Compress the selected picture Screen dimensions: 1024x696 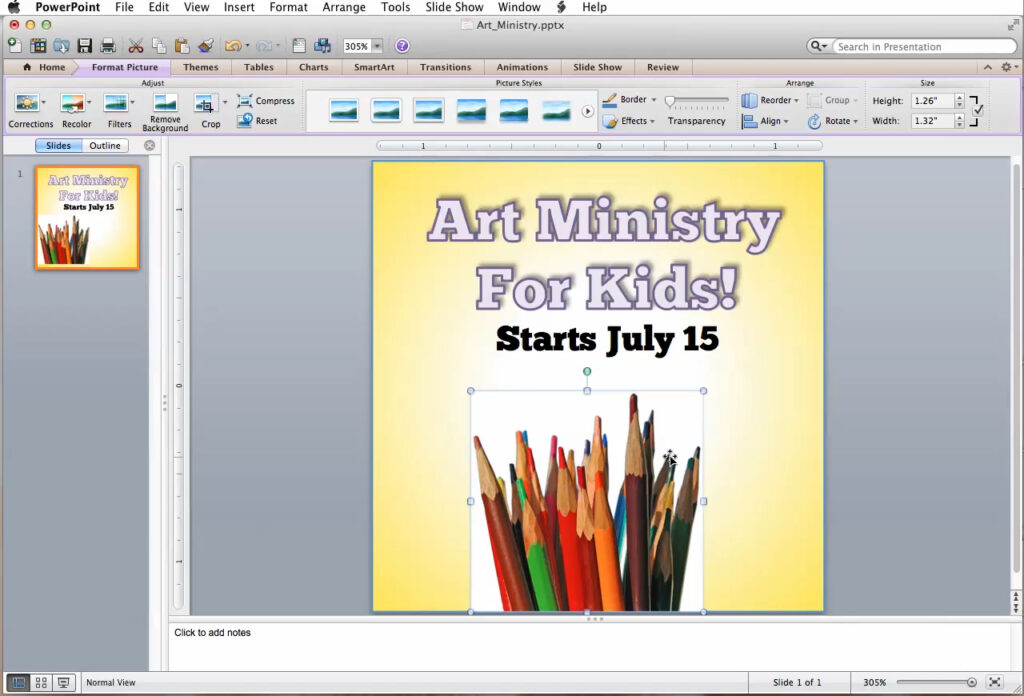click(x=266, y=100)
